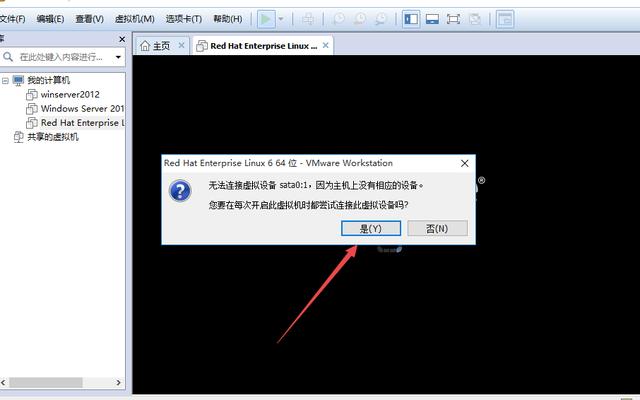Viewport: 640px width, 400px height.
Task: Switch to the 主页 tab
Action: pyautogui.click(x=162, y=46)
